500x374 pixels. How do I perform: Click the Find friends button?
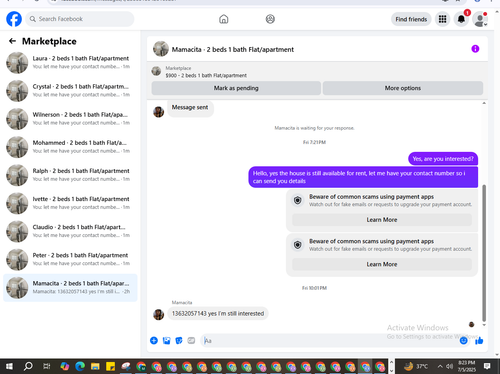pyautogui.click(x=411, y=19)
